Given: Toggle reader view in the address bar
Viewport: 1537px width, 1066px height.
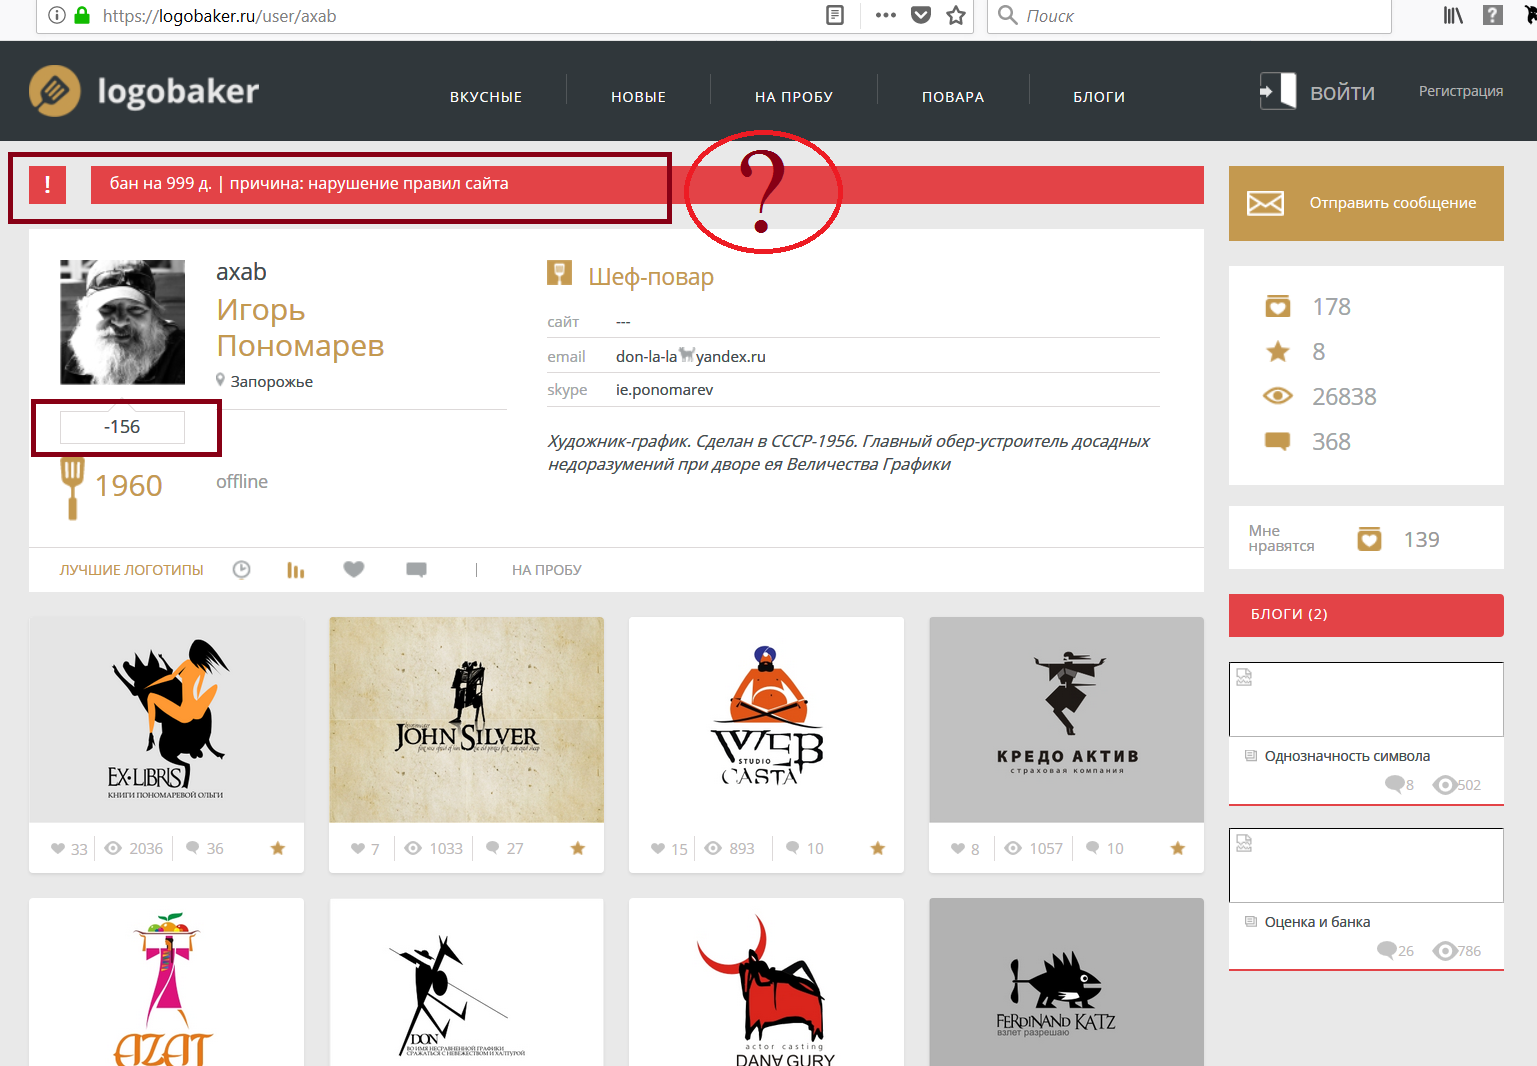Looking at the screenshot, I should pos(835,15).
